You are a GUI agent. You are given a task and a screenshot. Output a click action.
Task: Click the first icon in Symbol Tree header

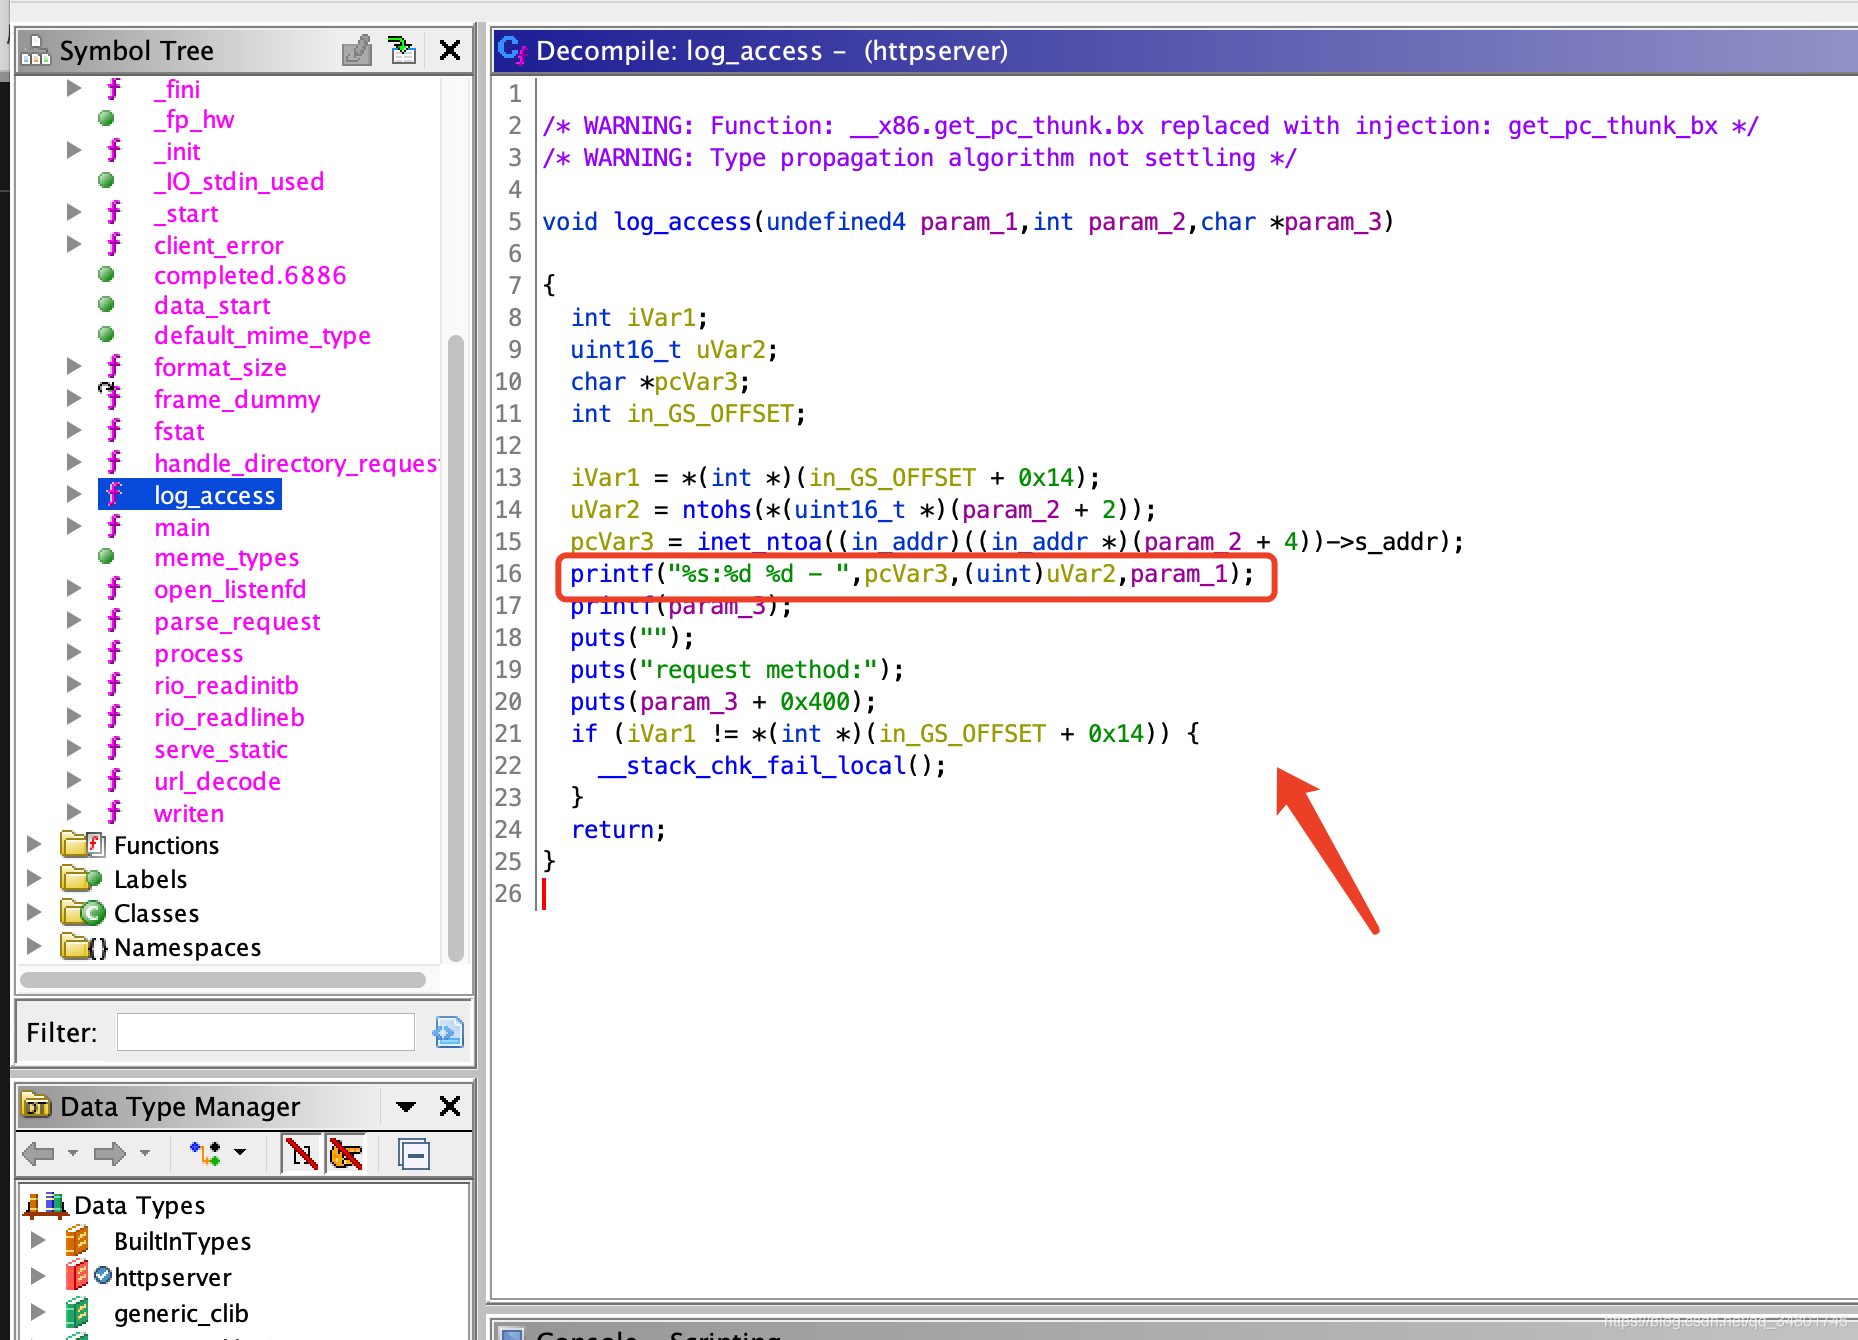click(357, 50)
